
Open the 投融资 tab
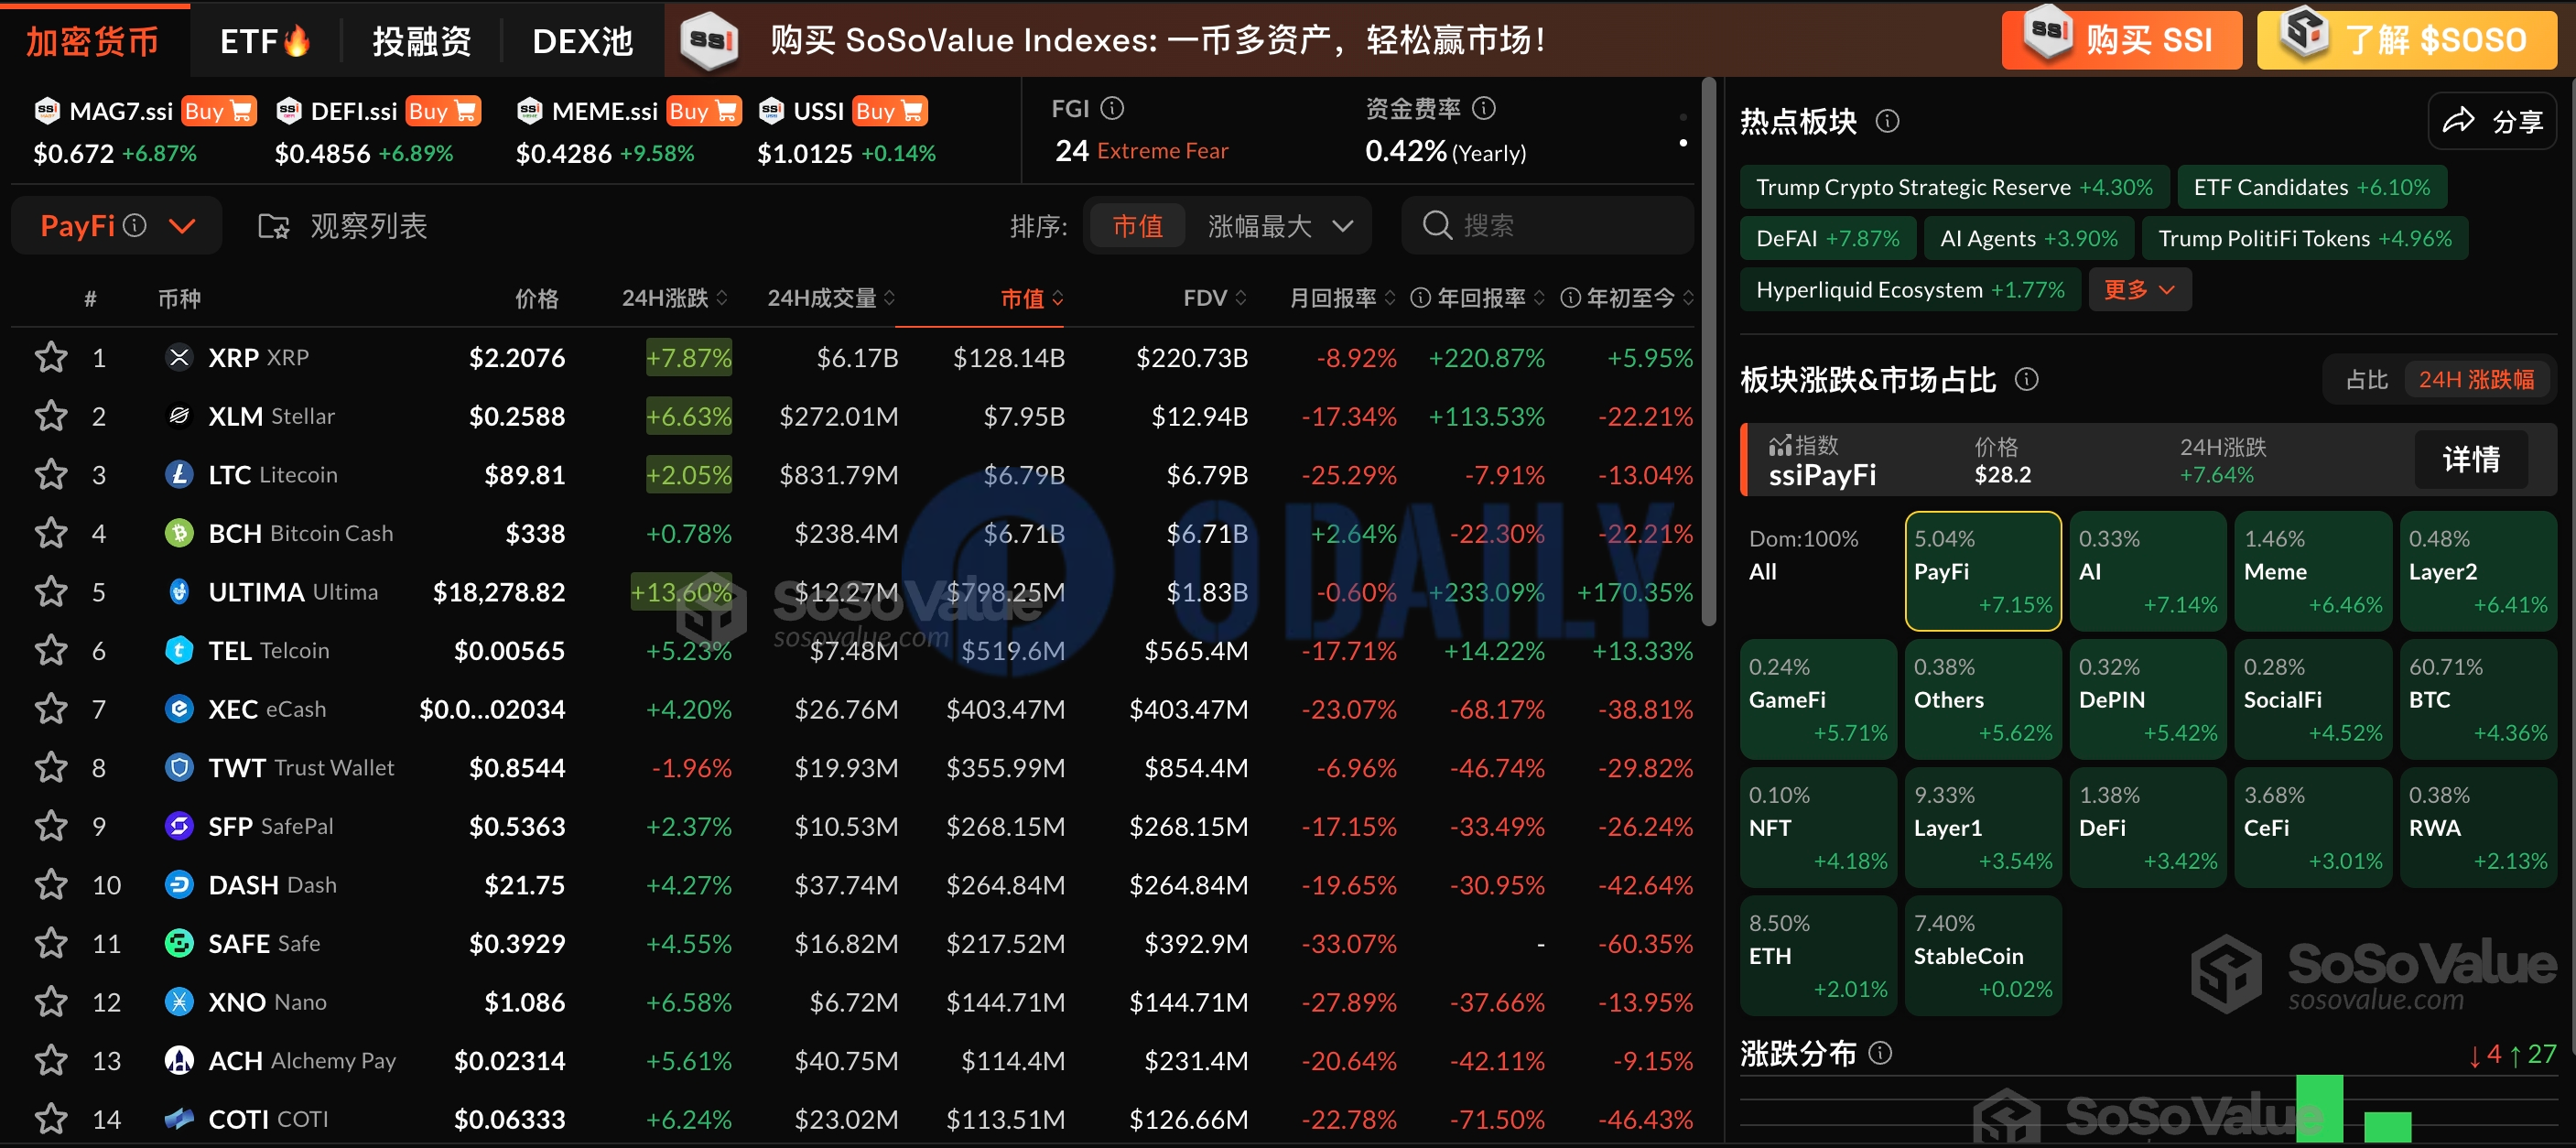(421, 41)
